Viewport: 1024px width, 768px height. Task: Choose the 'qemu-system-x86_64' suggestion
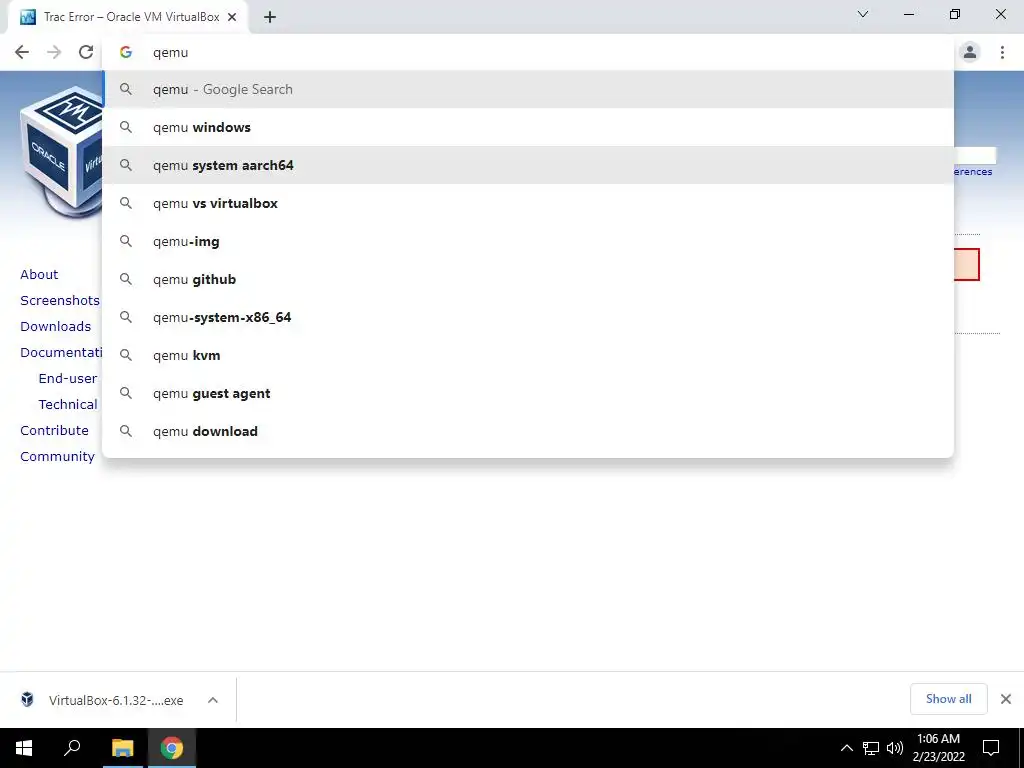point(528,317)
